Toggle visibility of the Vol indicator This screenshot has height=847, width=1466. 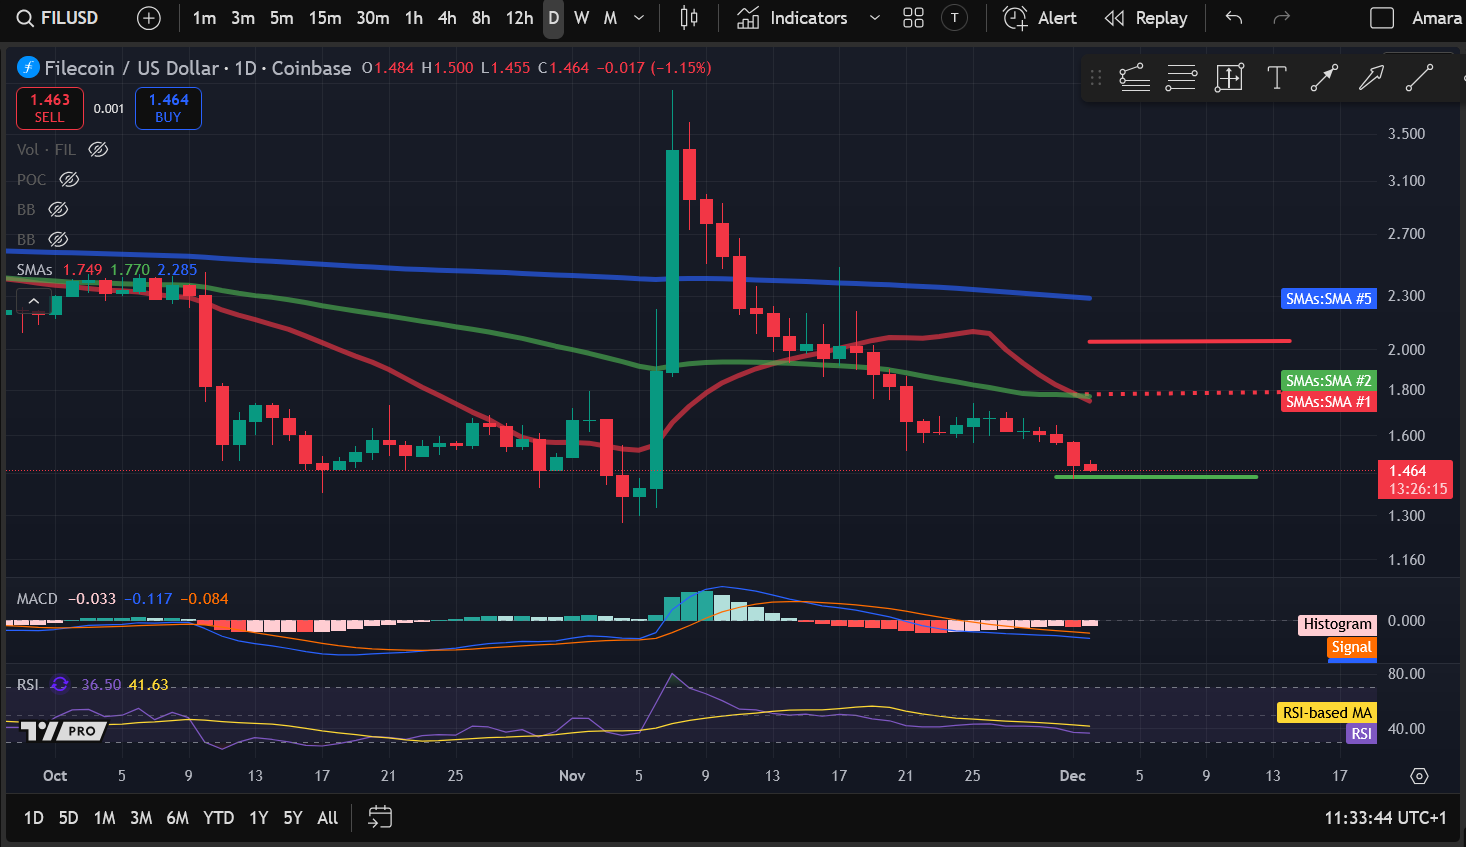pos(98,149)
